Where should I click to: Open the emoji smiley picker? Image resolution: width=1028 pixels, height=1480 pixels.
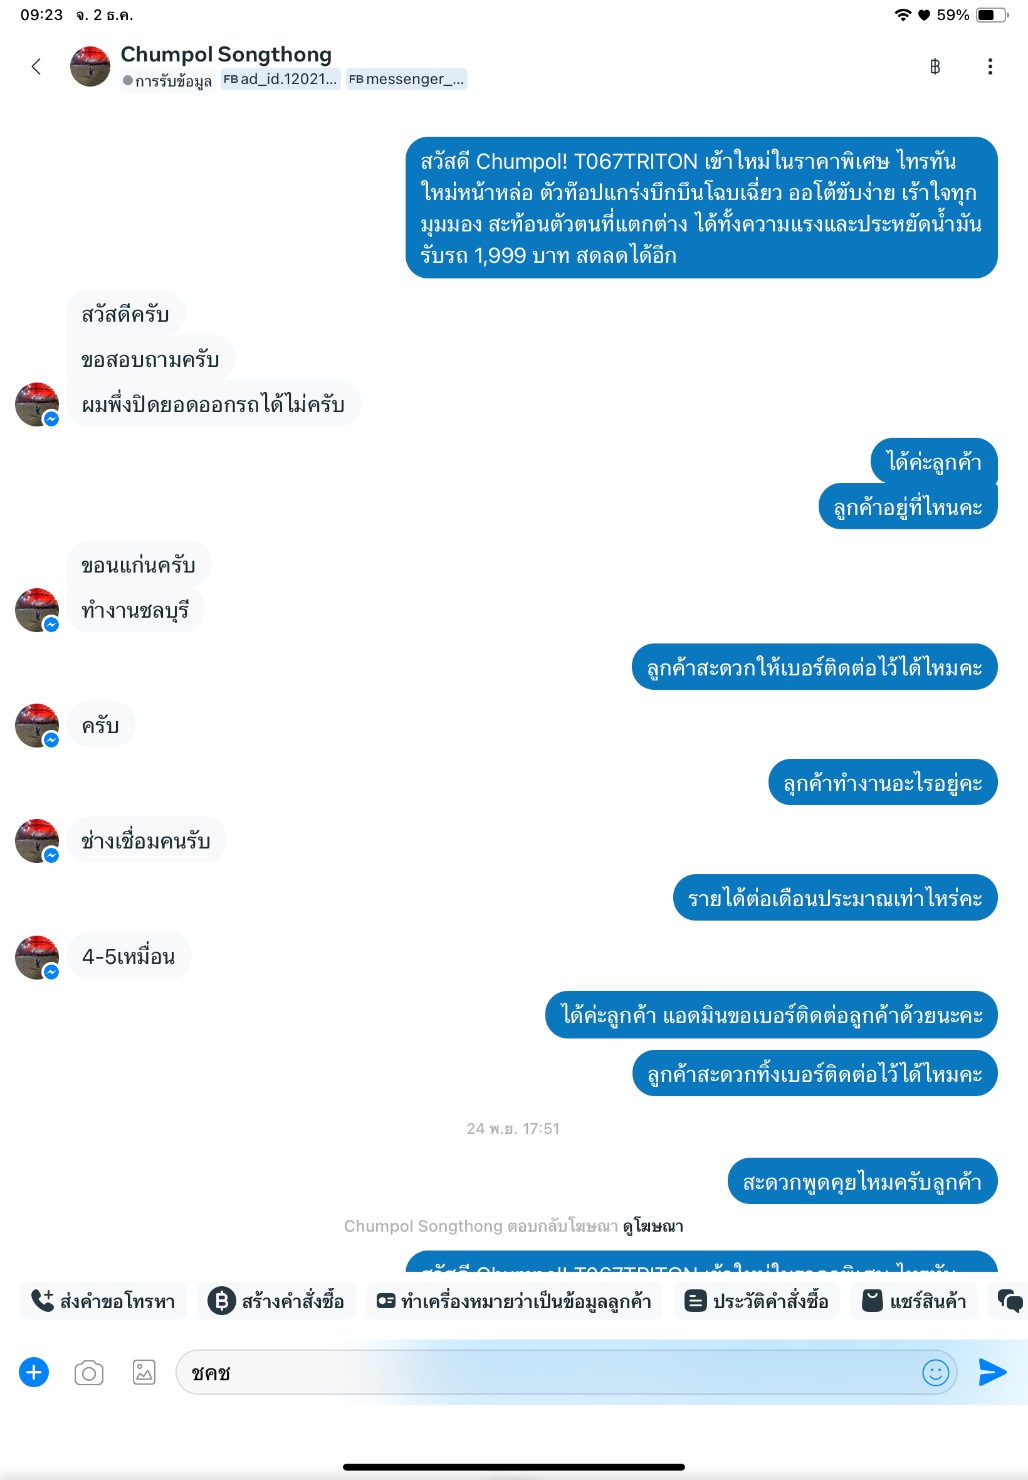pyautogui.click(x=935, y=1373)
